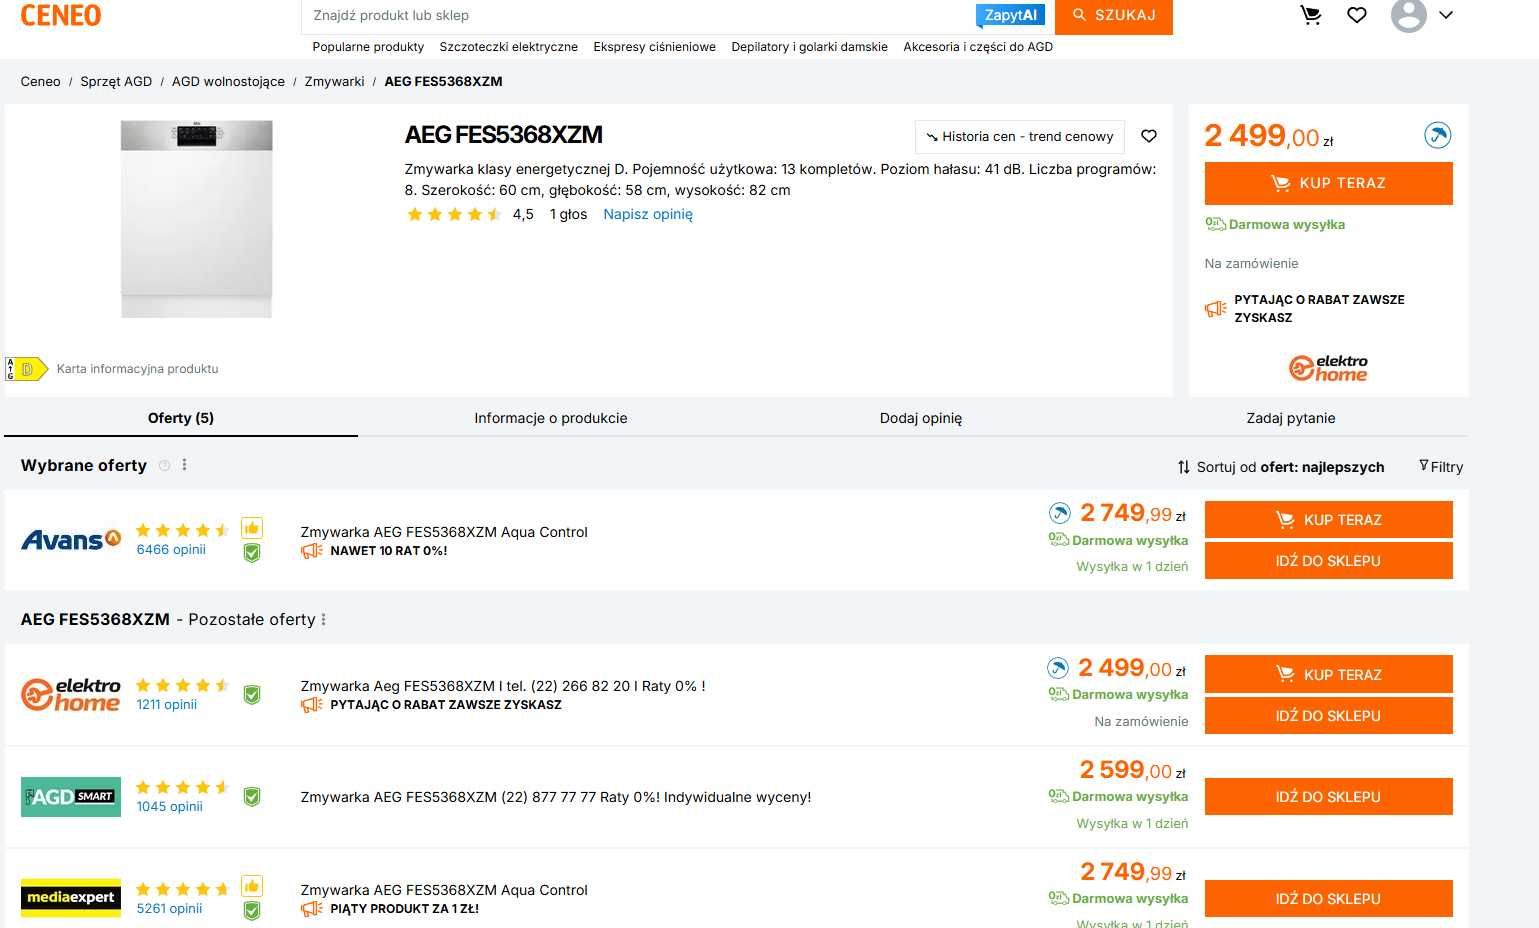
Task: Click megaphone icon by NAWET 10 RAT 0%
Action: click(x=312, y=551)
